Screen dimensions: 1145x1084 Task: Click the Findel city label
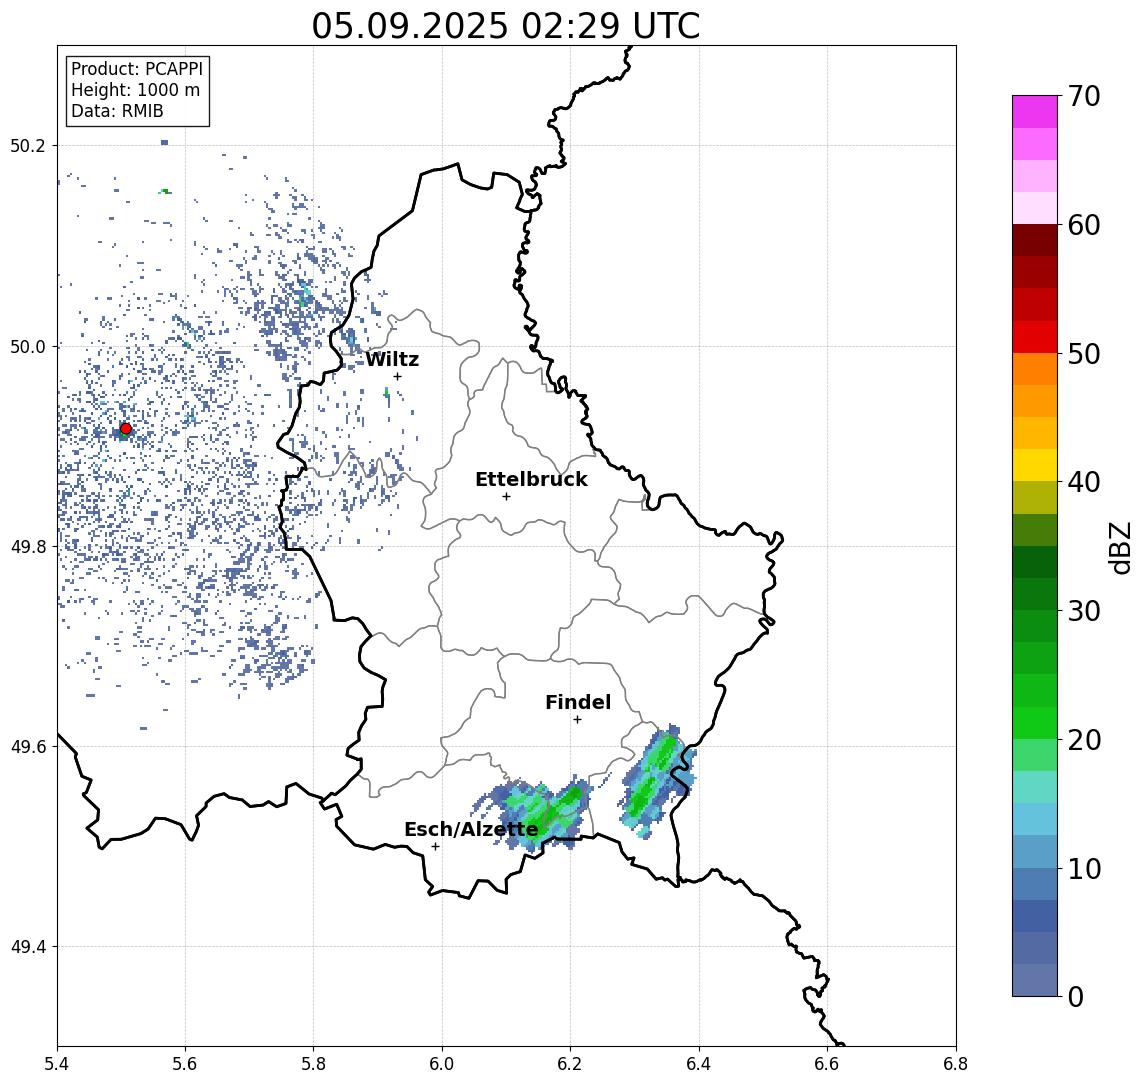tap(578, 702)
